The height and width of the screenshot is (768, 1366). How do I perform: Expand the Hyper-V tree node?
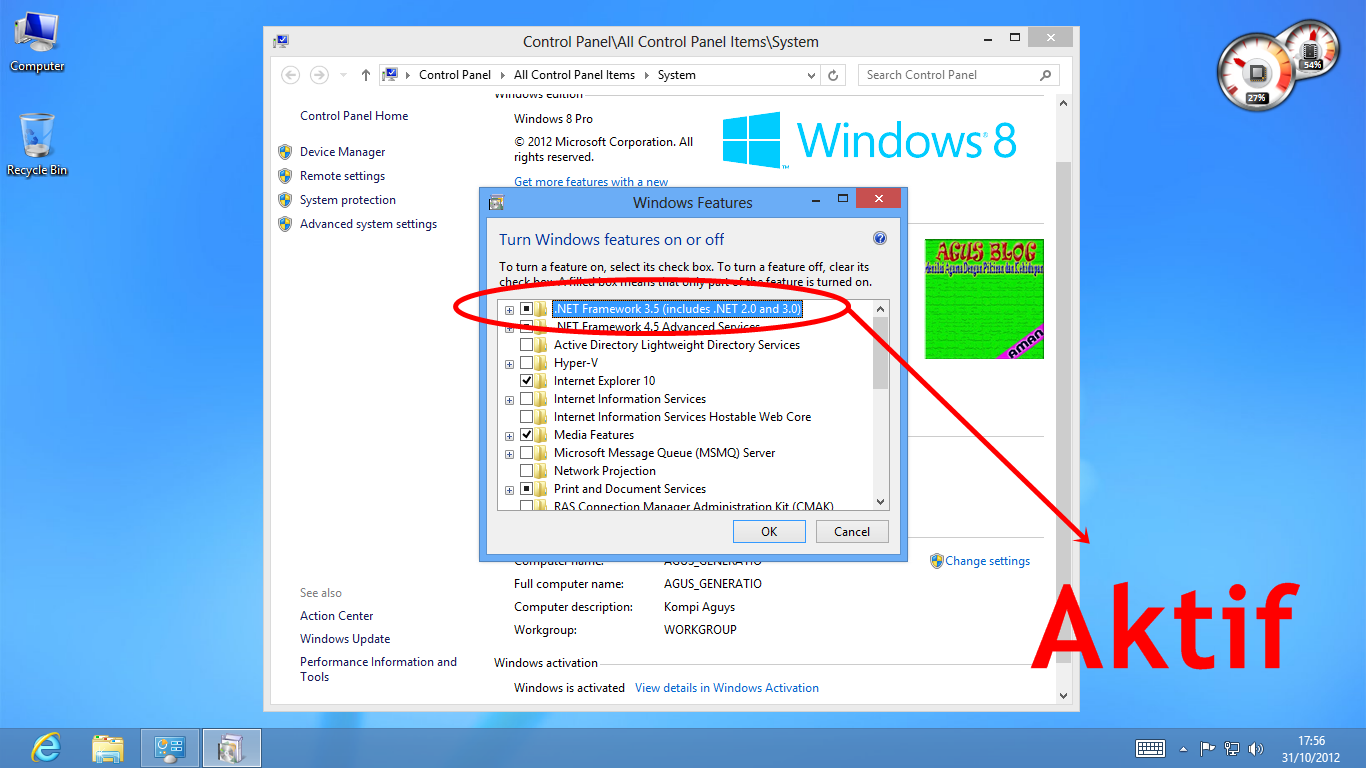coord(510,364)
